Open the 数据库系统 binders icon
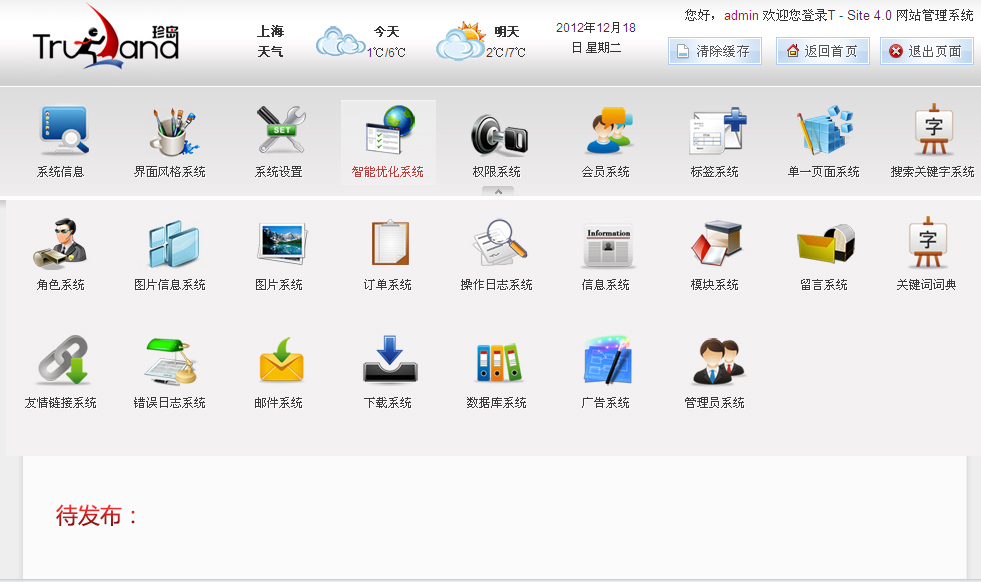 point(497,358)
